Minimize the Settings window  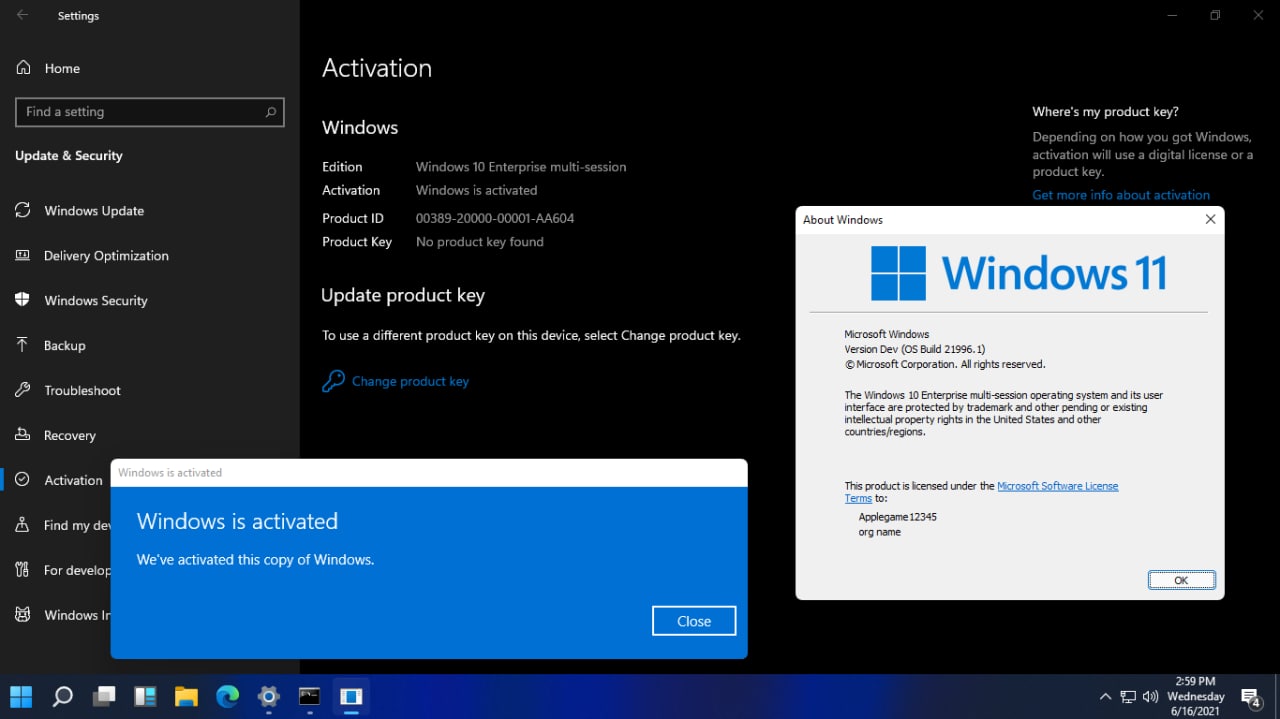click(1170, 15)
